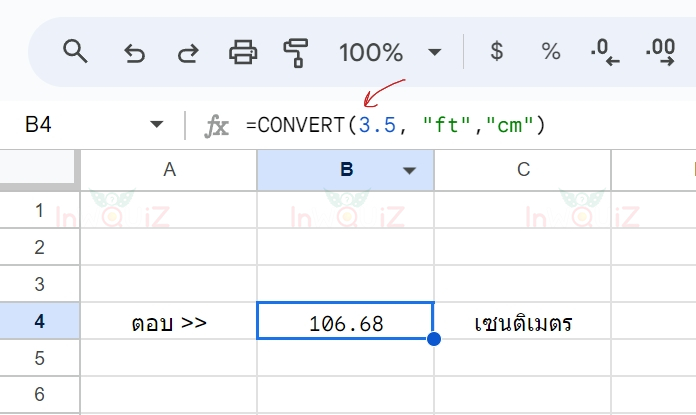Screen dimensions: 696x415
Task: Select row 6 header
Action: click(x=40, y=394)
